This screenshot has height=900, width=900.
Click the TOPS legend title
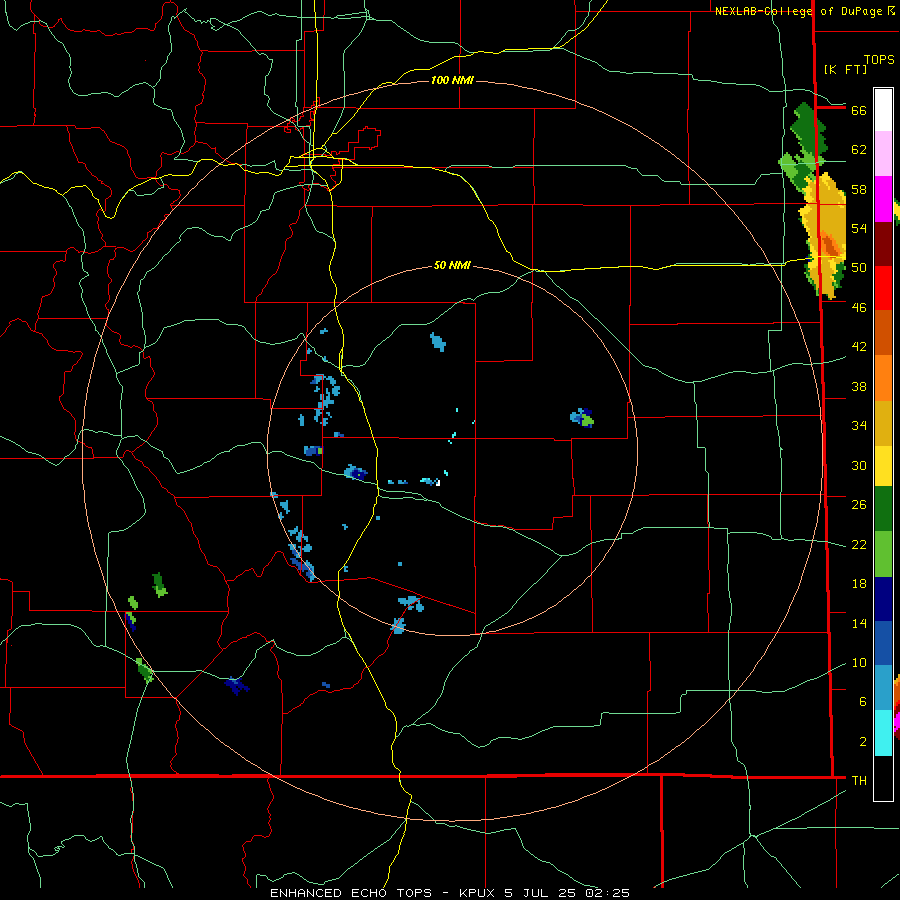879,59
